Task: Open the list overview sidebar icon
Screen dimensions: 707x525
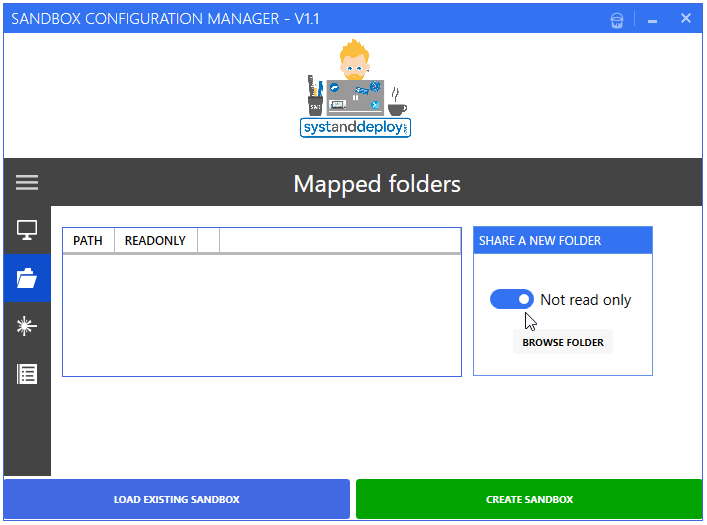Action: (27, 374)
